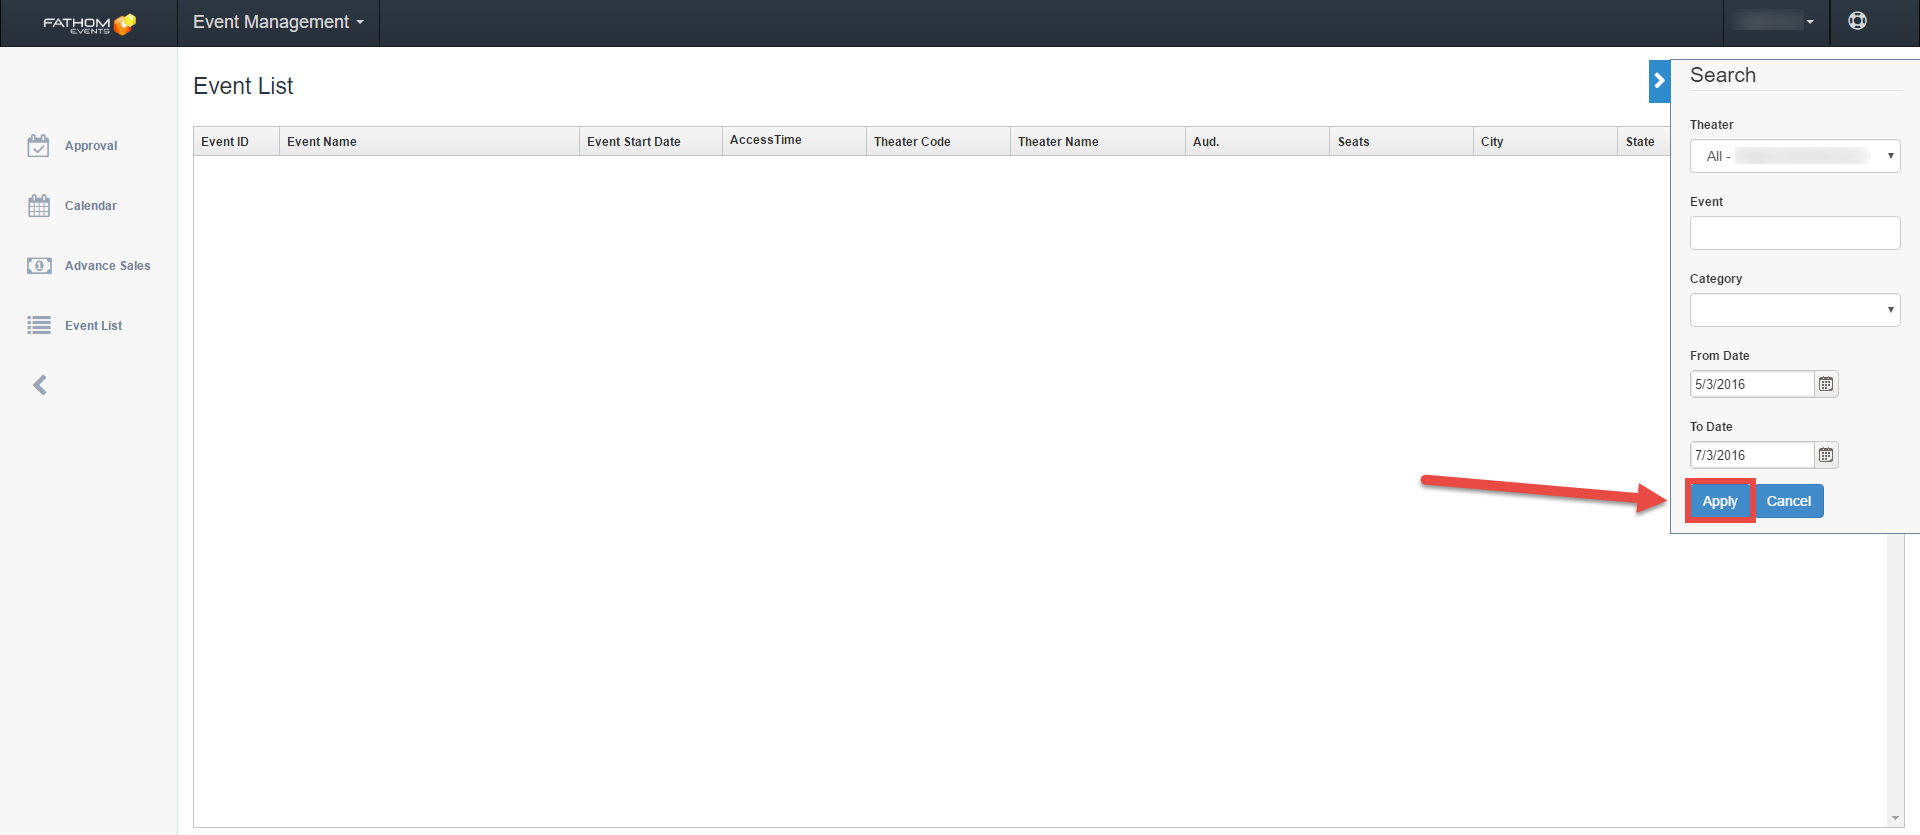The image size is (1920, 835).
Task: Open the Theater dropdown
Action: 1795,156
